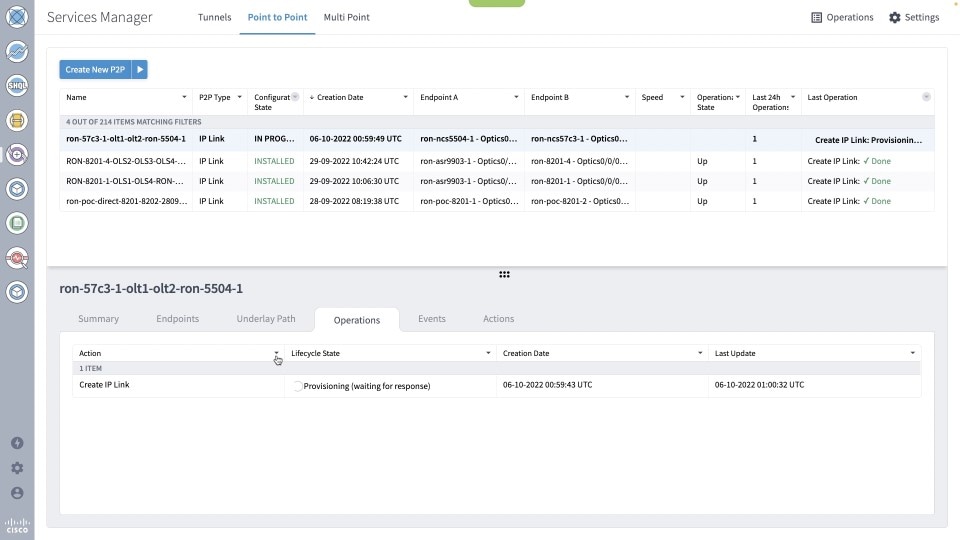
Task: Click the six-dot panel splitter handle
Action: pos(504,274)
